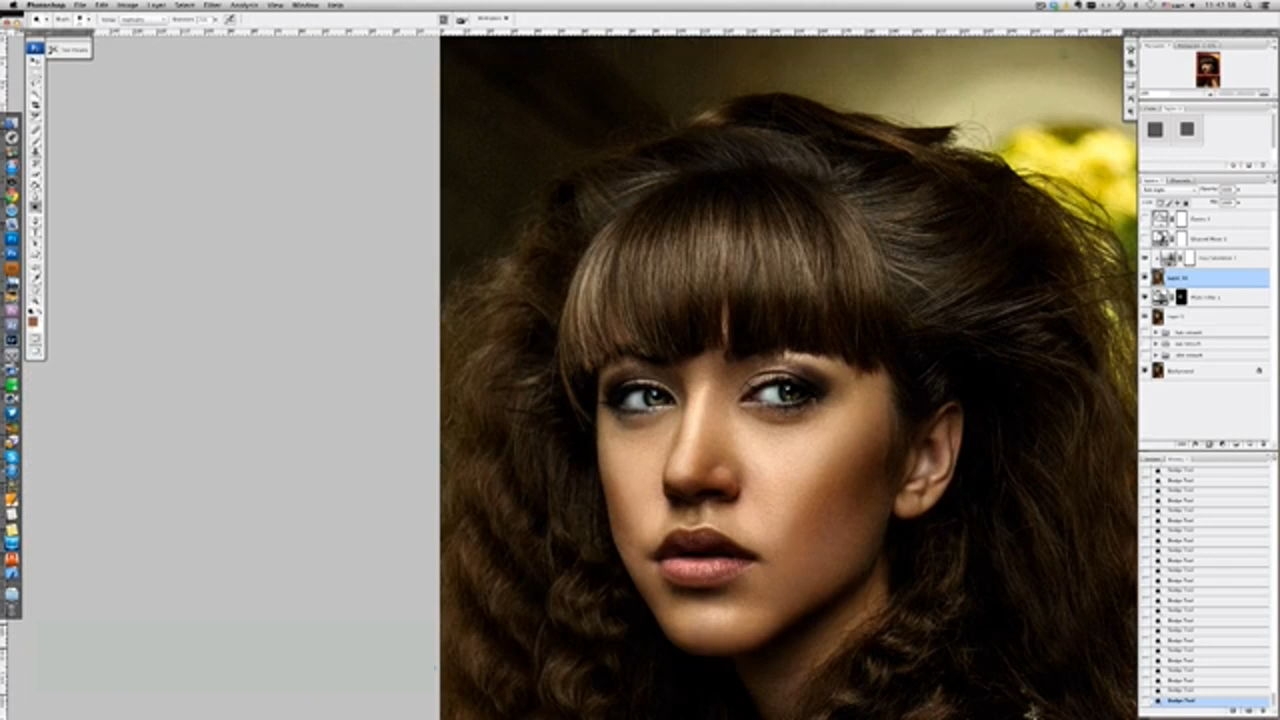The width and height of the screenshot is (1280, 720).
Task: Select the Pen tool
Action: coord(36,219)
